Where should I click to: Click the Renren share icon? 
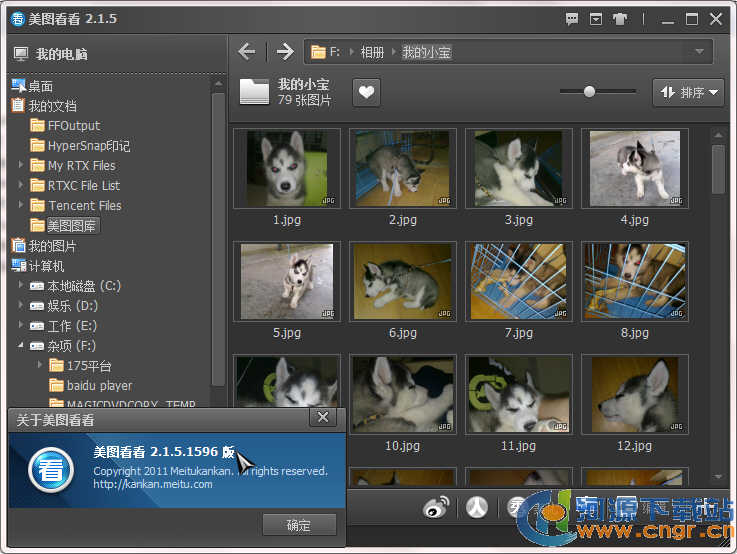[477, 508]
